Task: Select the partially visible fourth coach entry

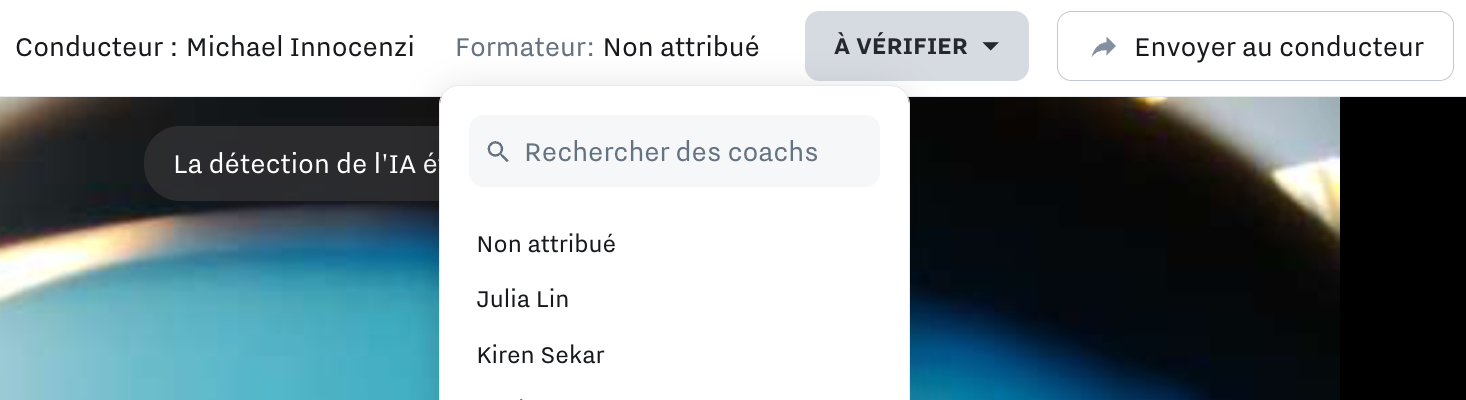Action: tap(674, 393)
